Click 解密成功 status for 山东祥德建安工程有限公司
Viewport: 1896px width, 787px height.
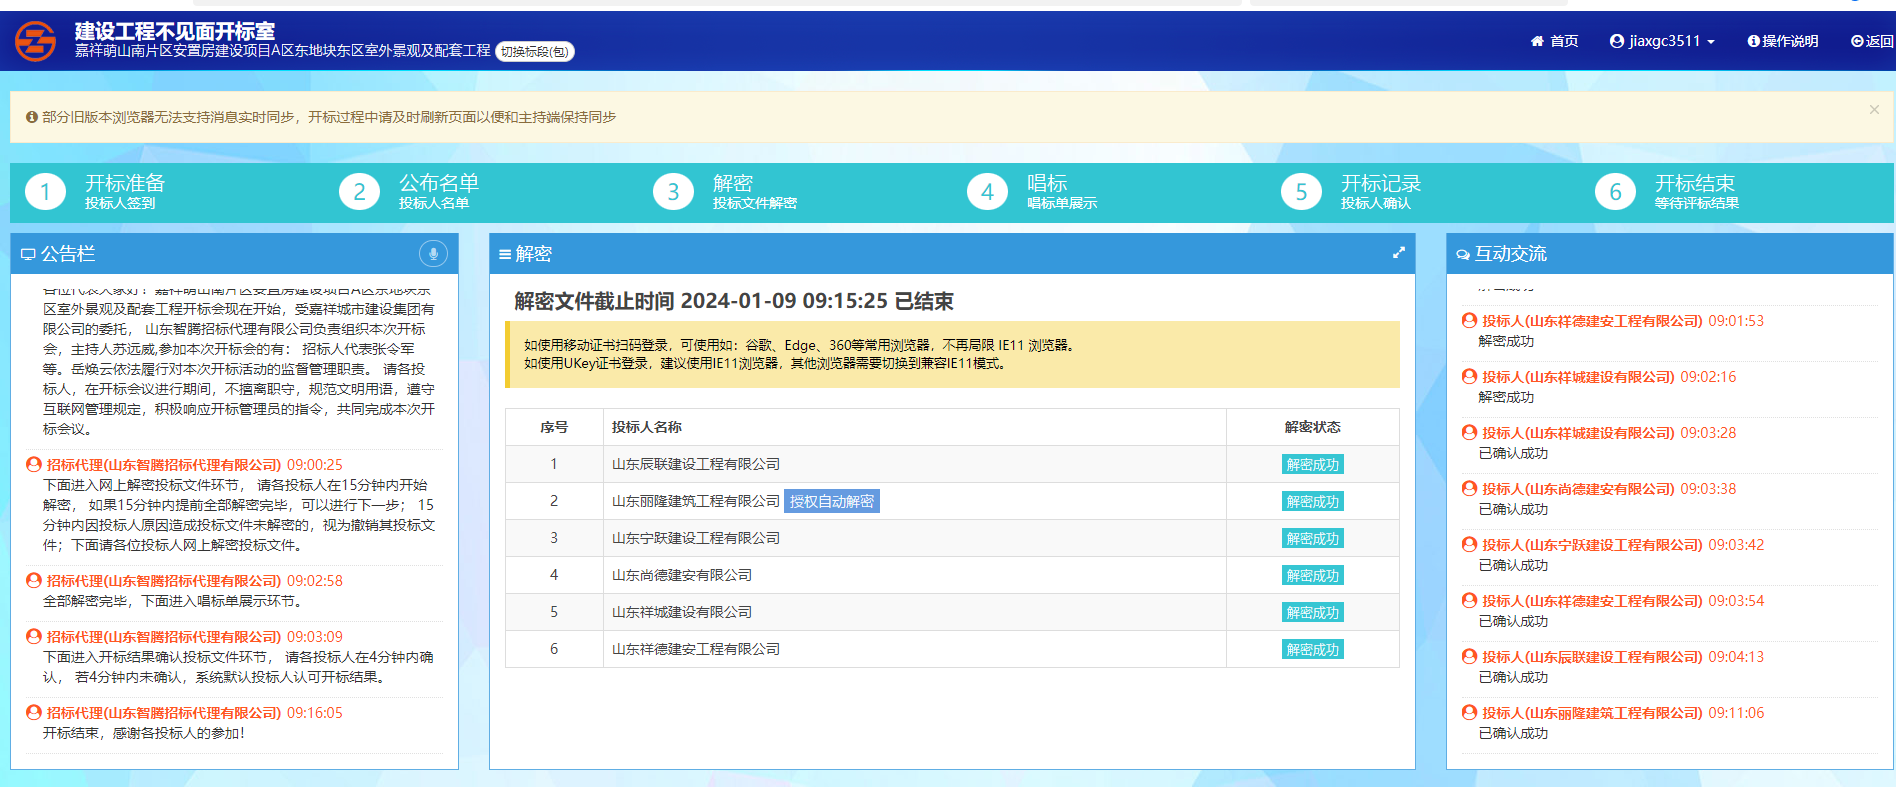point(1312,649)
